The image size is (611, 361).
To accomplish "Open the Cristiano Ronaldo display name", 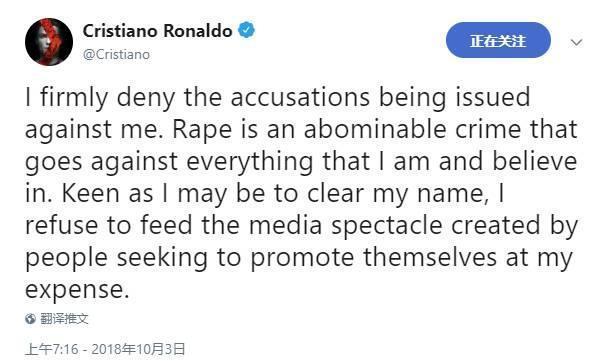I will (x=157, y=31).
